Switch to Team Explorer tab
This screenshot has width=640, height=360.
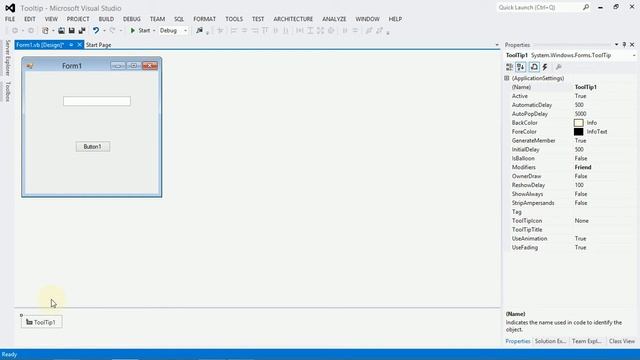pyautogui.click(x=587, y=341)
